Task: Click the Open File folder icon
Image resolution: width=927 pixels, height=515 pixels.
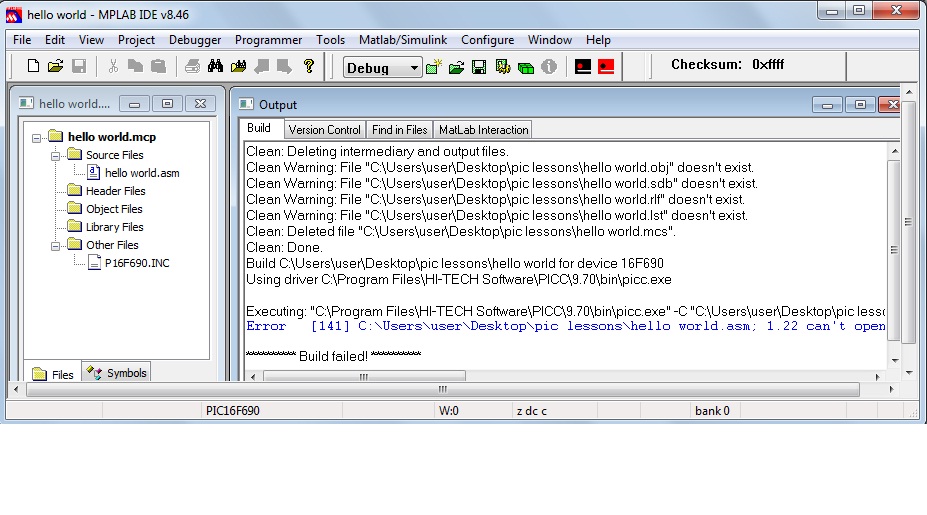Action: coord(56,66)
